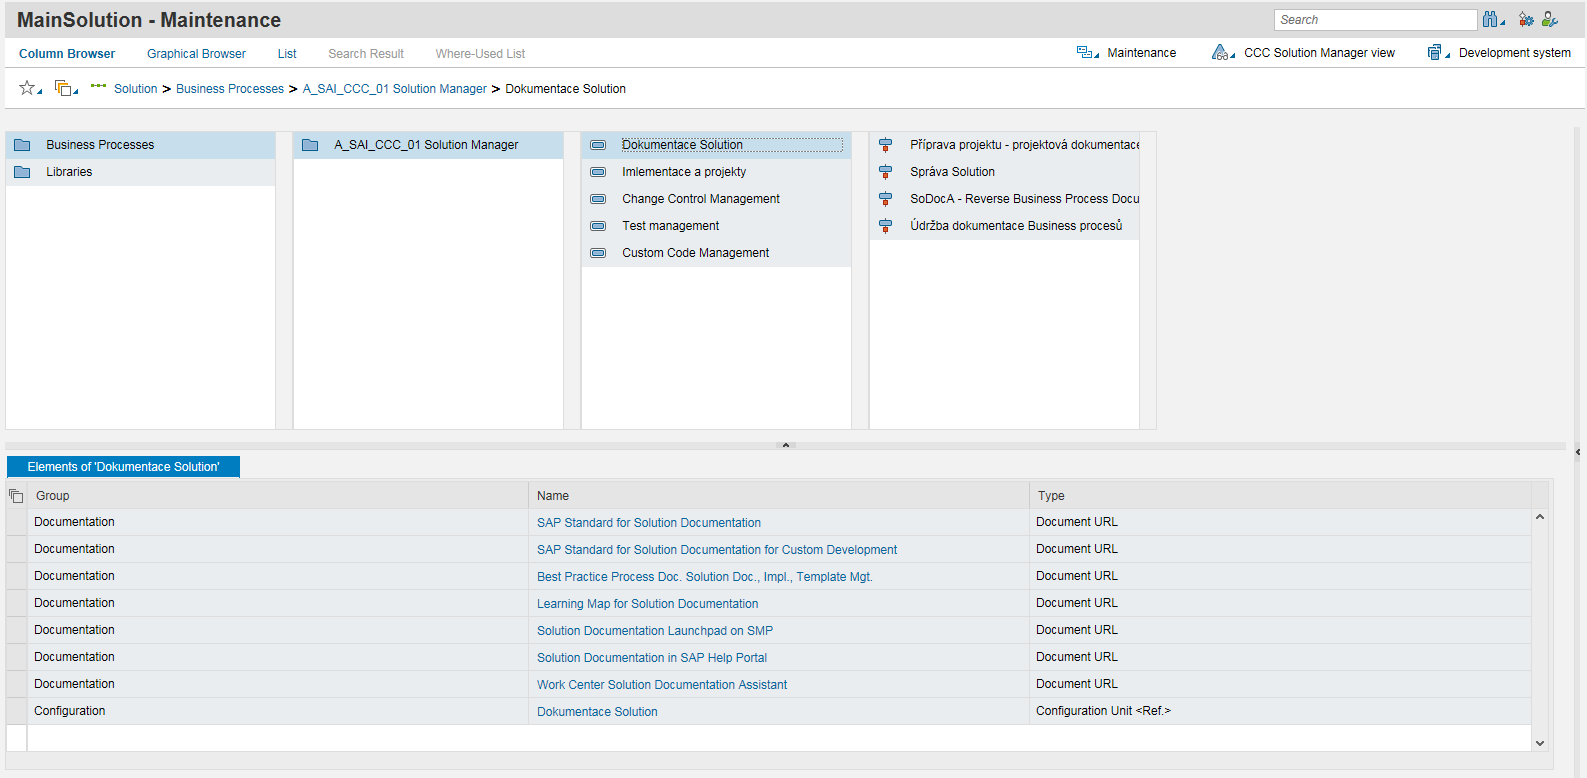
Task: Open Work Center Solution Documentation Assistant link
Action: [662, 685]
